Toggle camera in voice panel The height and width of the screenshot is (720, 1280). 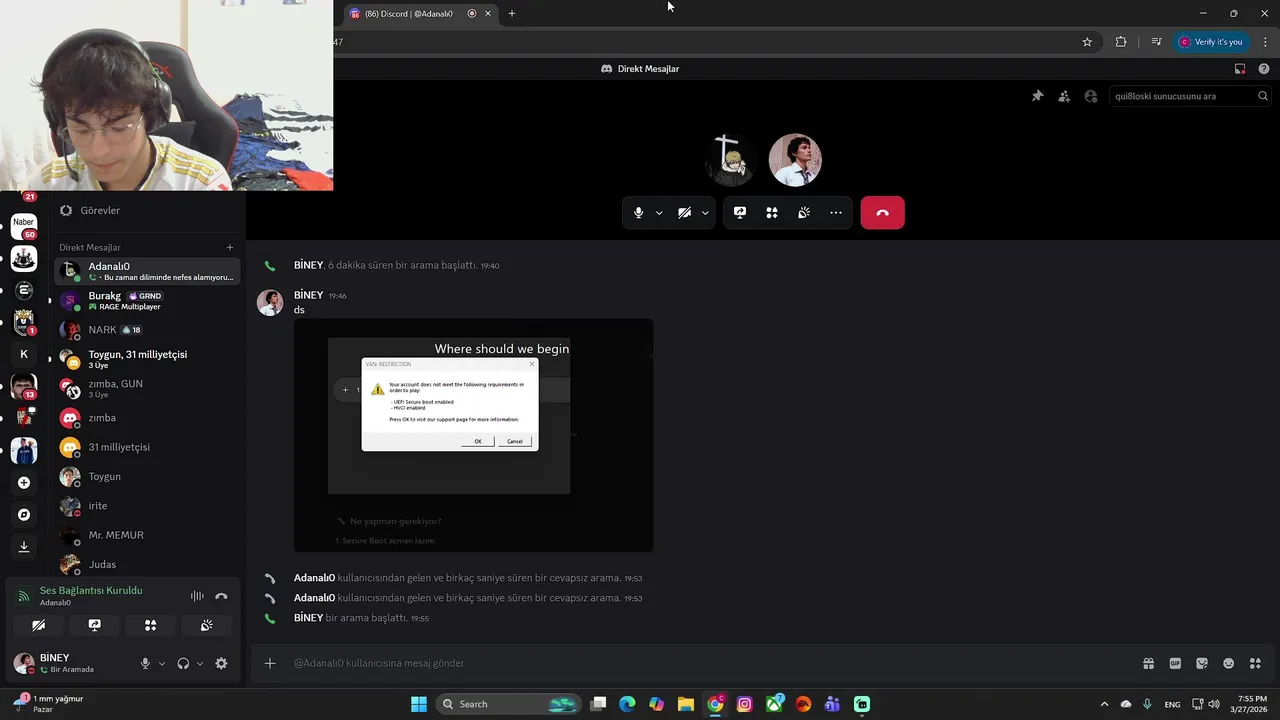click(38, 626)
